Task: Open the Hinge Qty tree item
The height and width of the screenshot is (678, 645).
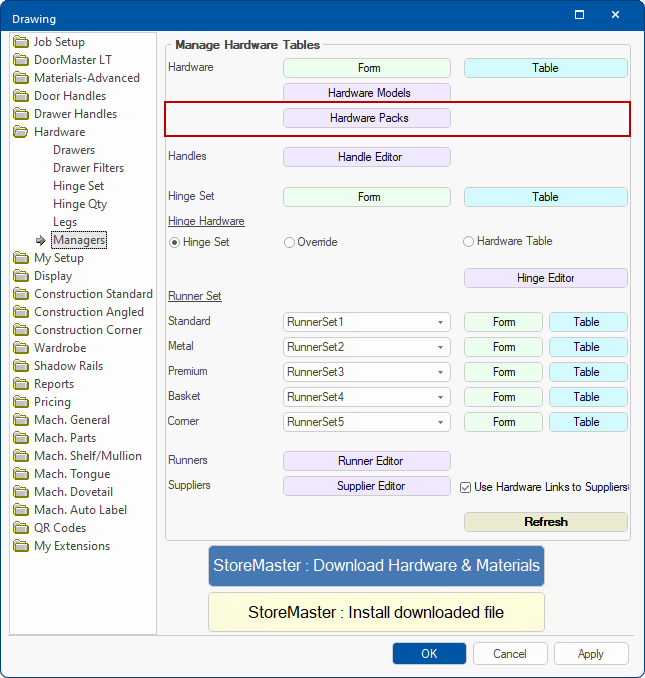Action: pyautogui.click(x=80, y=204)
